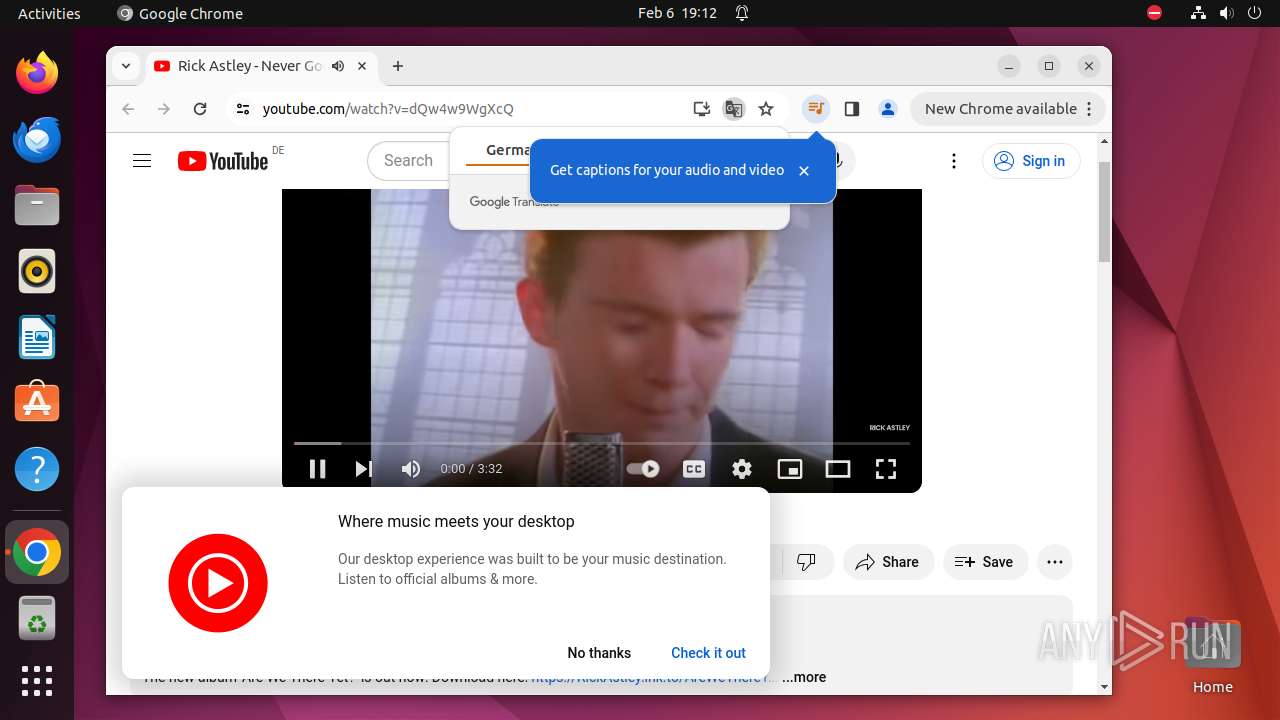Open the tab search dropdown
Viewport: 1280px width, 720px height.
coord(126,66)
